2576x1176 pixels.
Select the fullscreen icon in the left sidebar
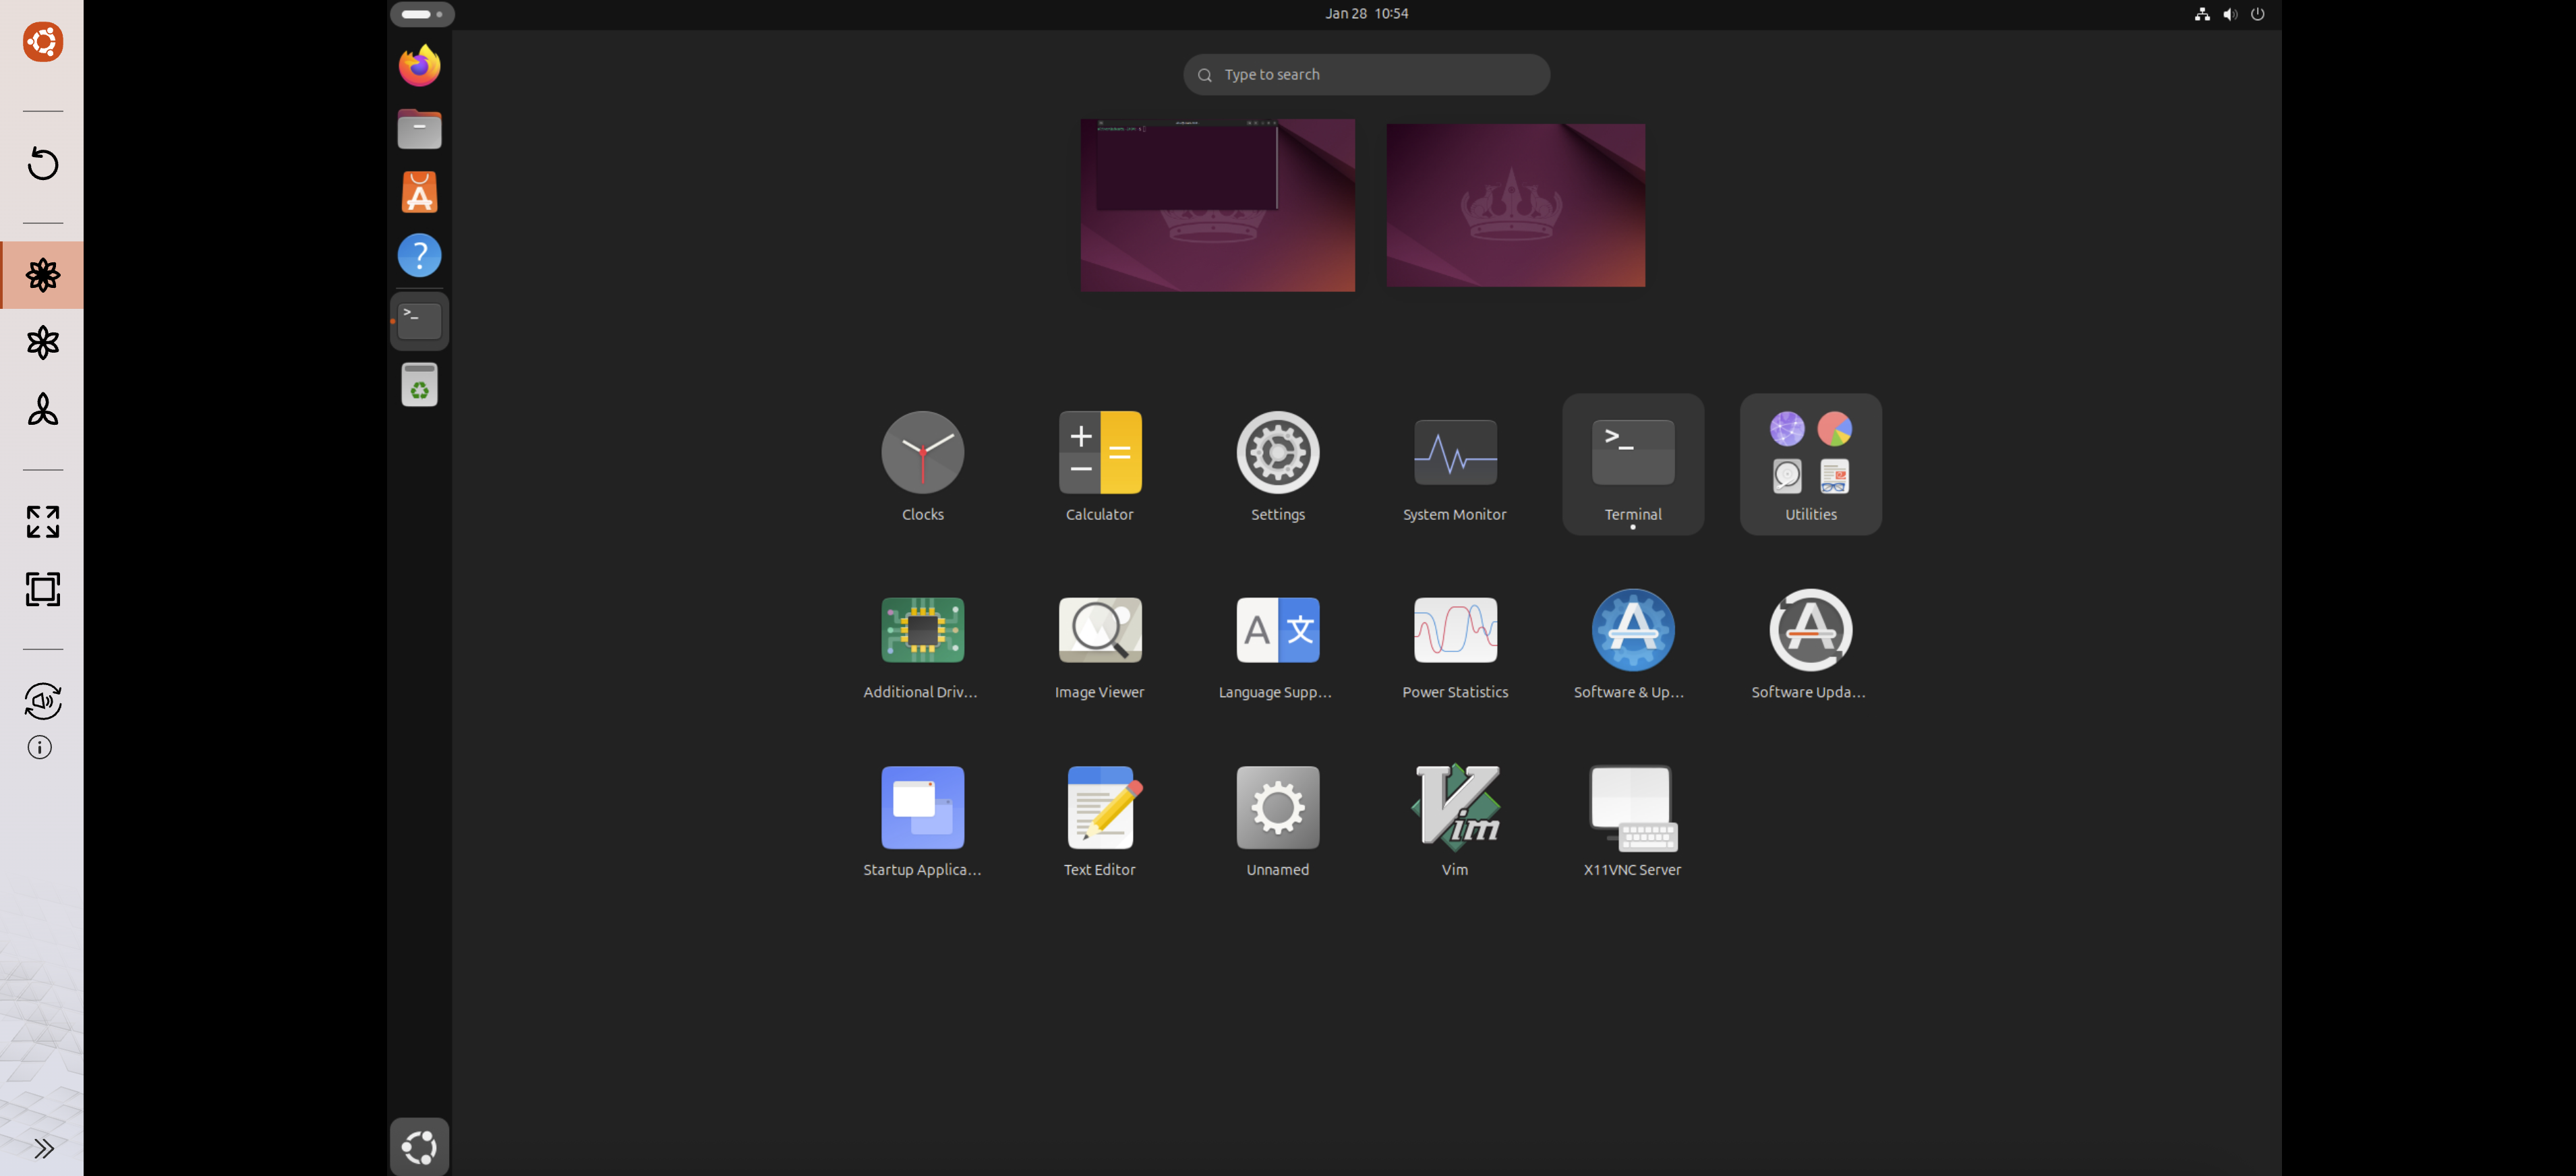42,522
